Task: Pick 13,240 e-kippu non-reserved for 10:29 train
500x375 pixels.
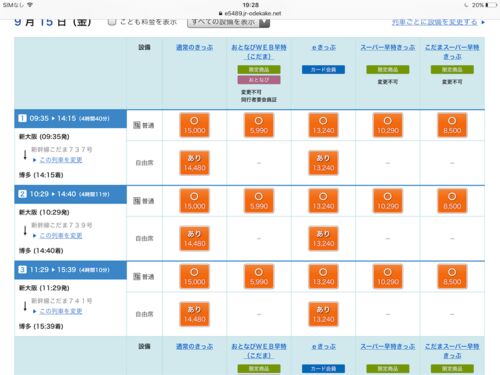Action: (323, 238)
